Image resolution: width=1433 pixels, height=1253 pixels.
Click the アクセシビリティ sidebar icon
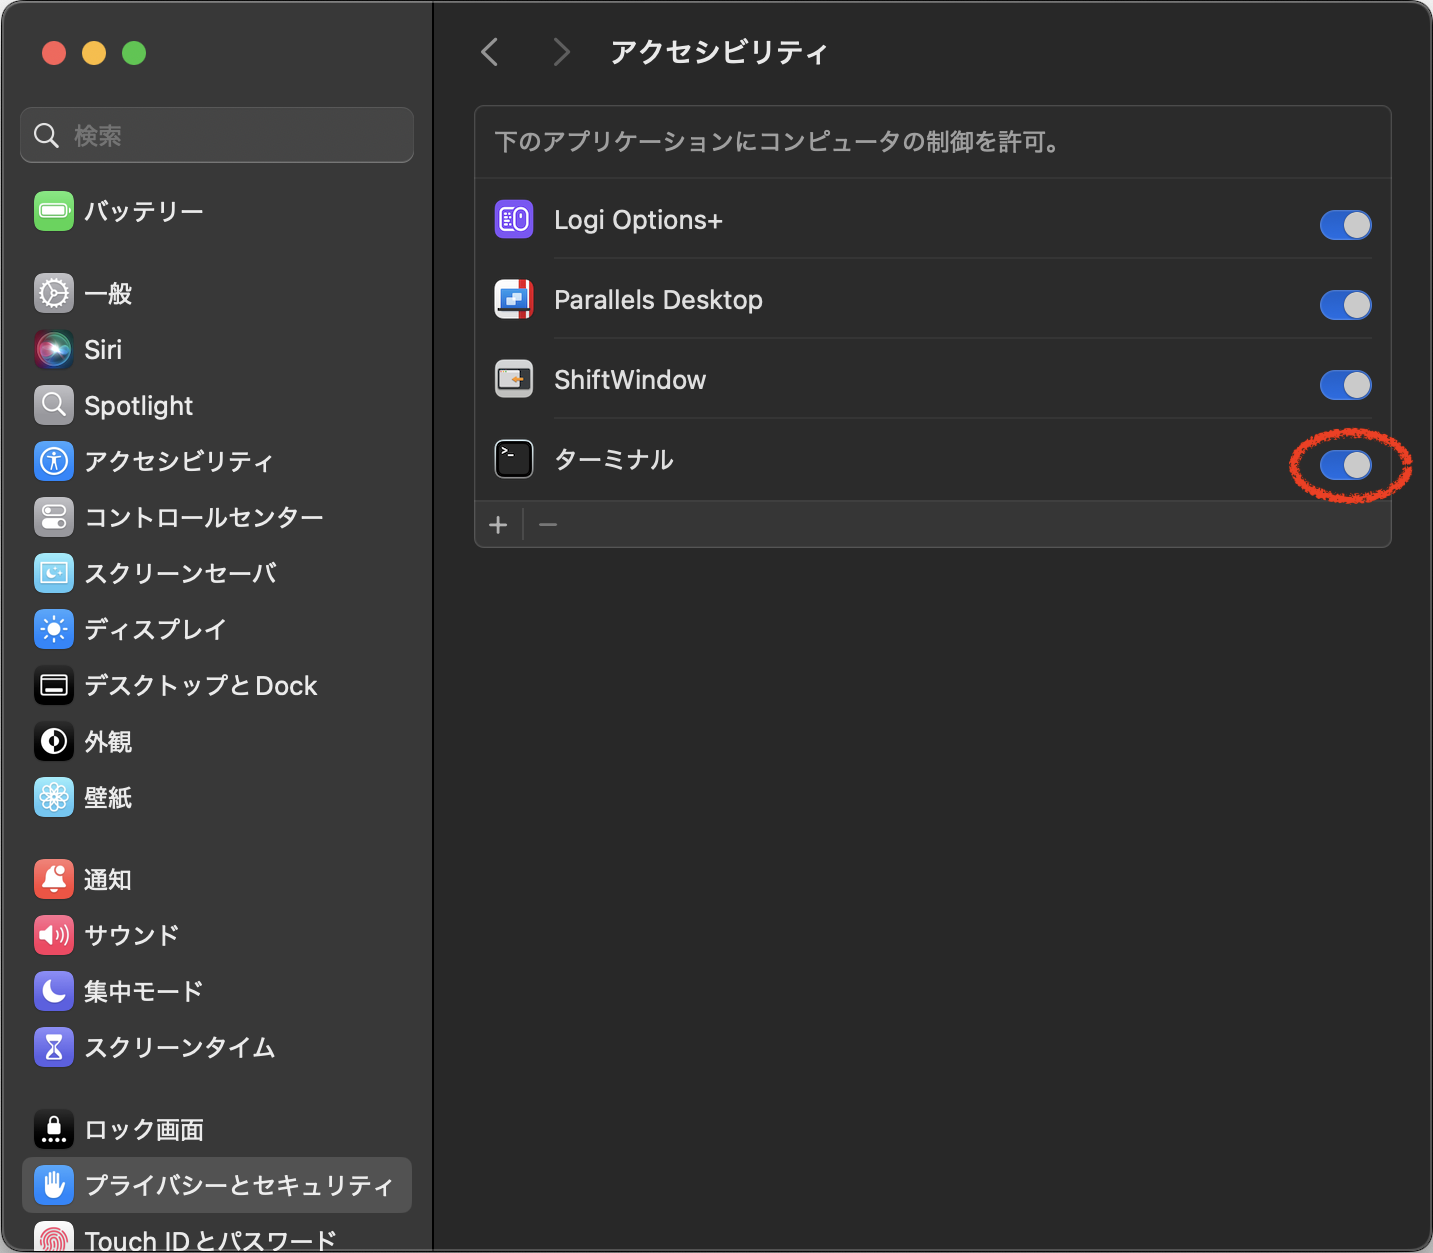[x=54, y=461]
